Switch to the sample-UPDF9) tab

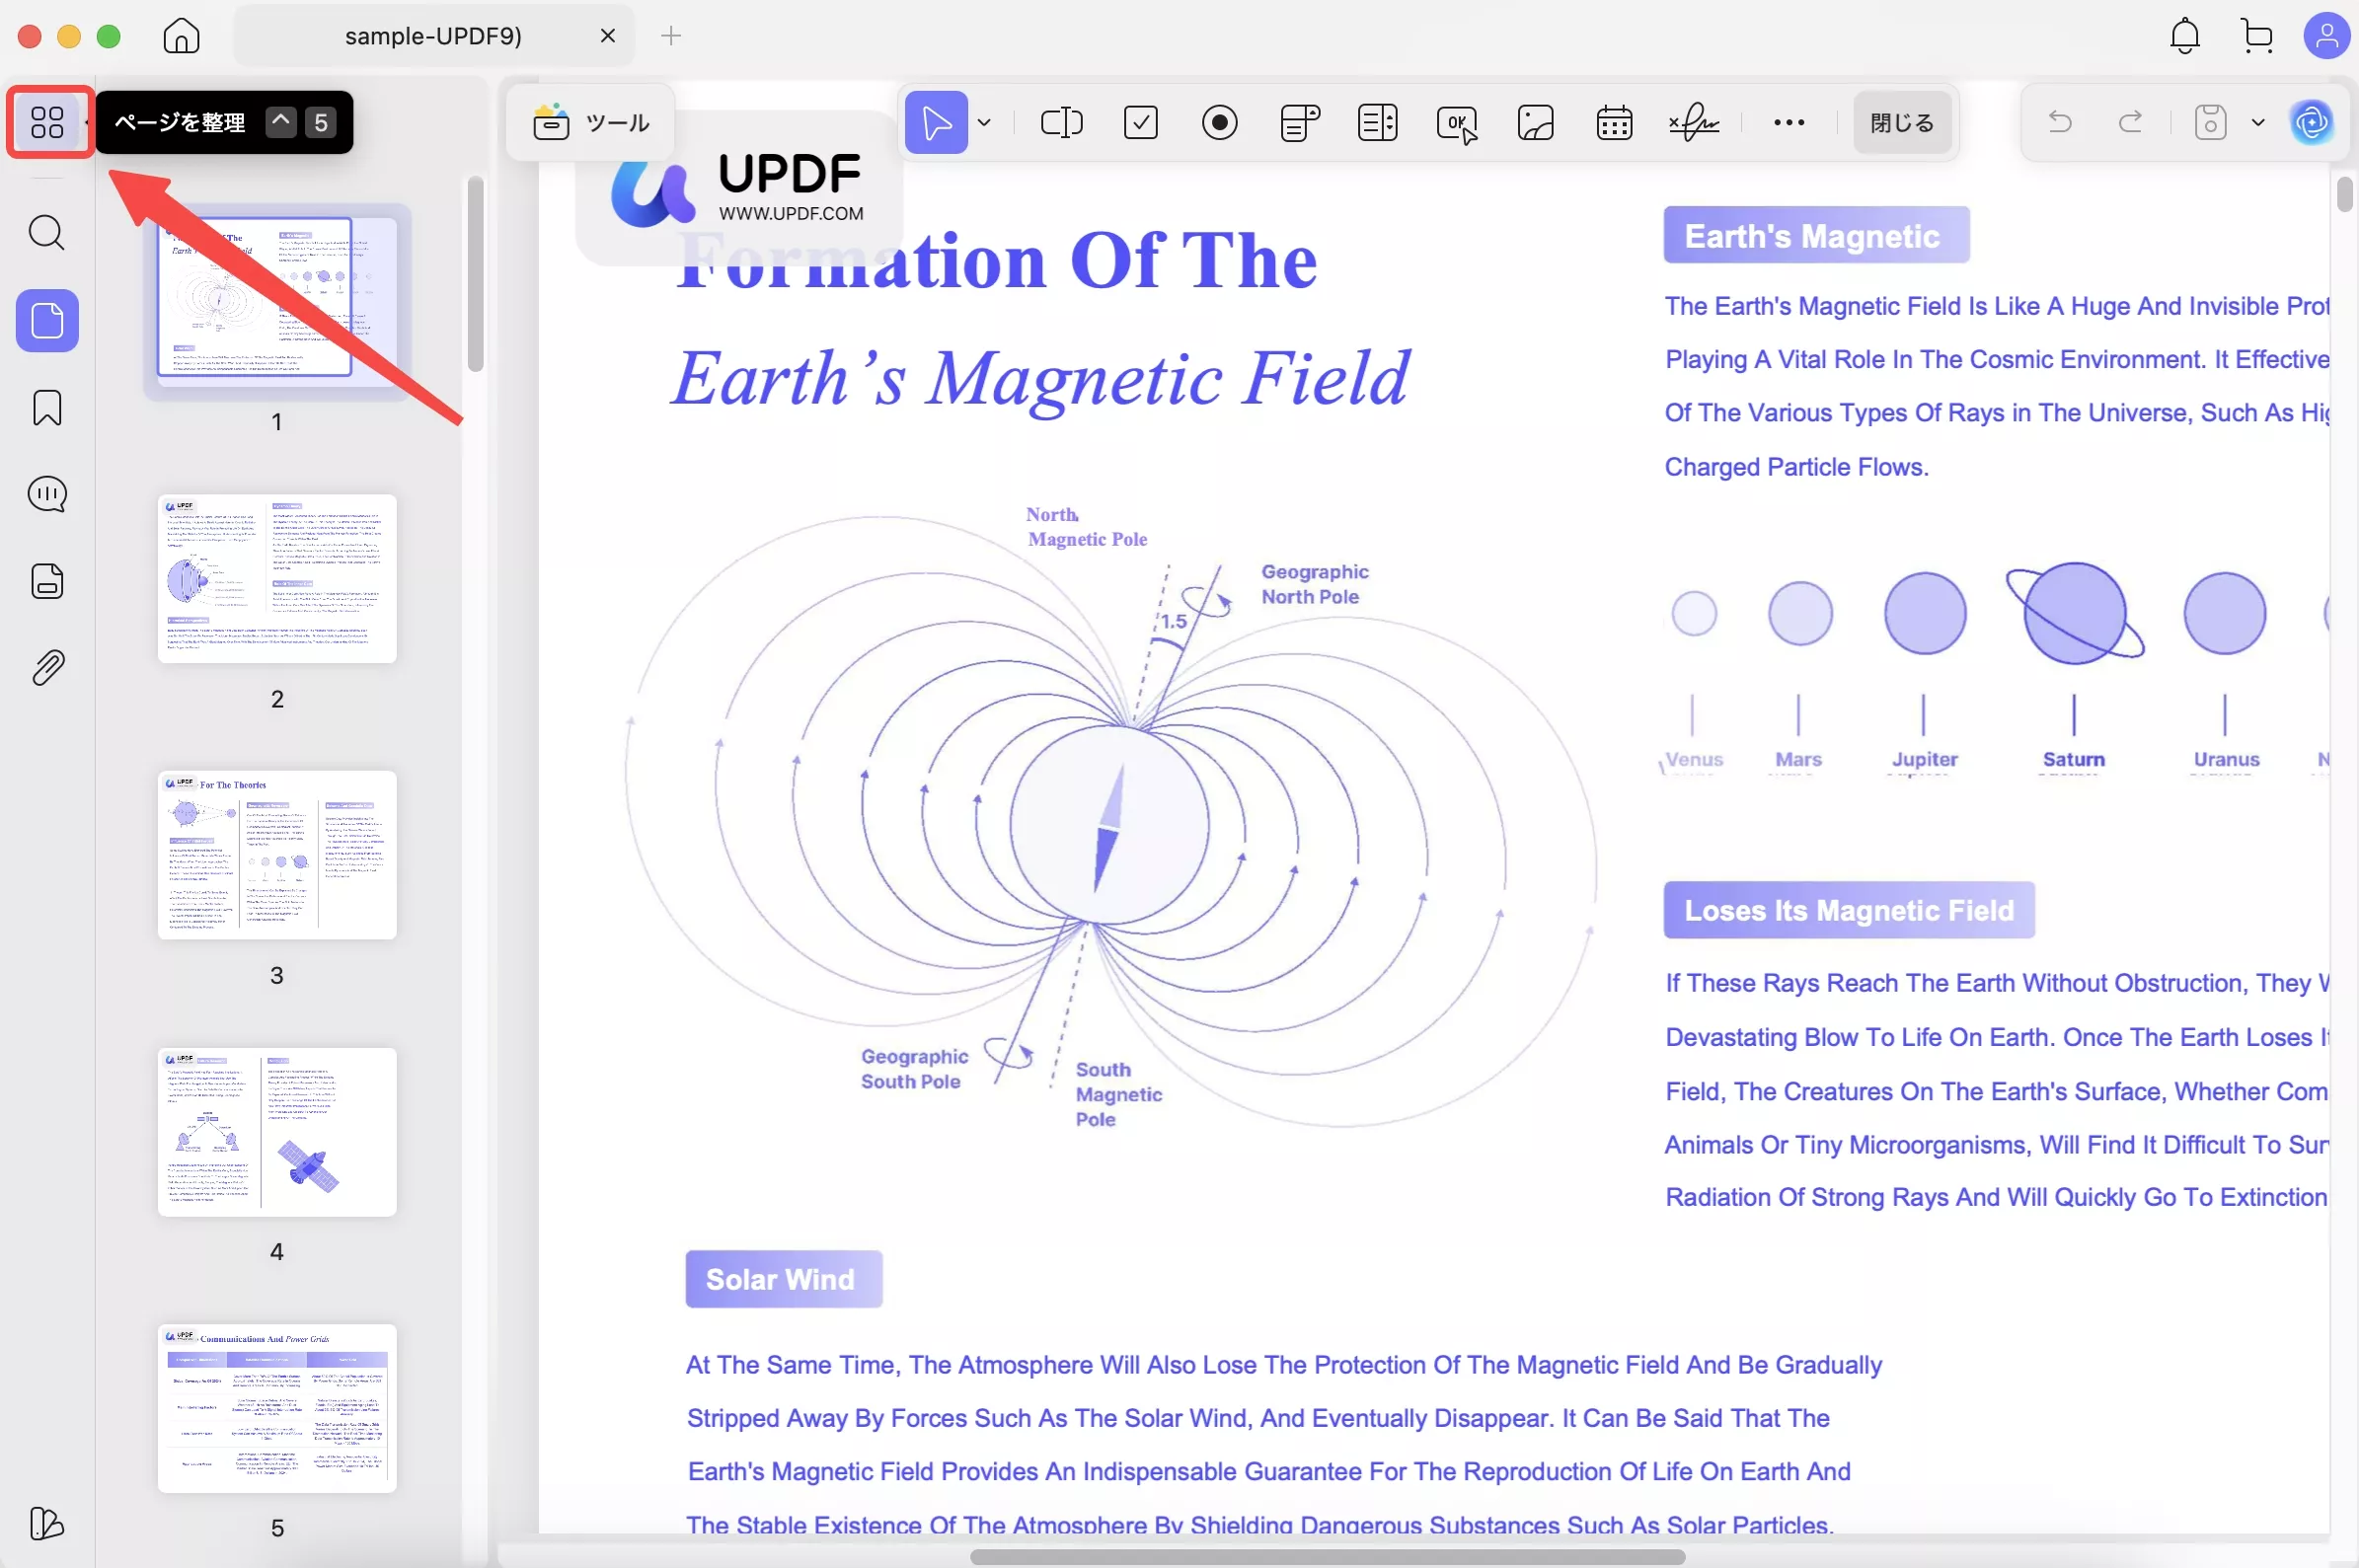(433, 36)
